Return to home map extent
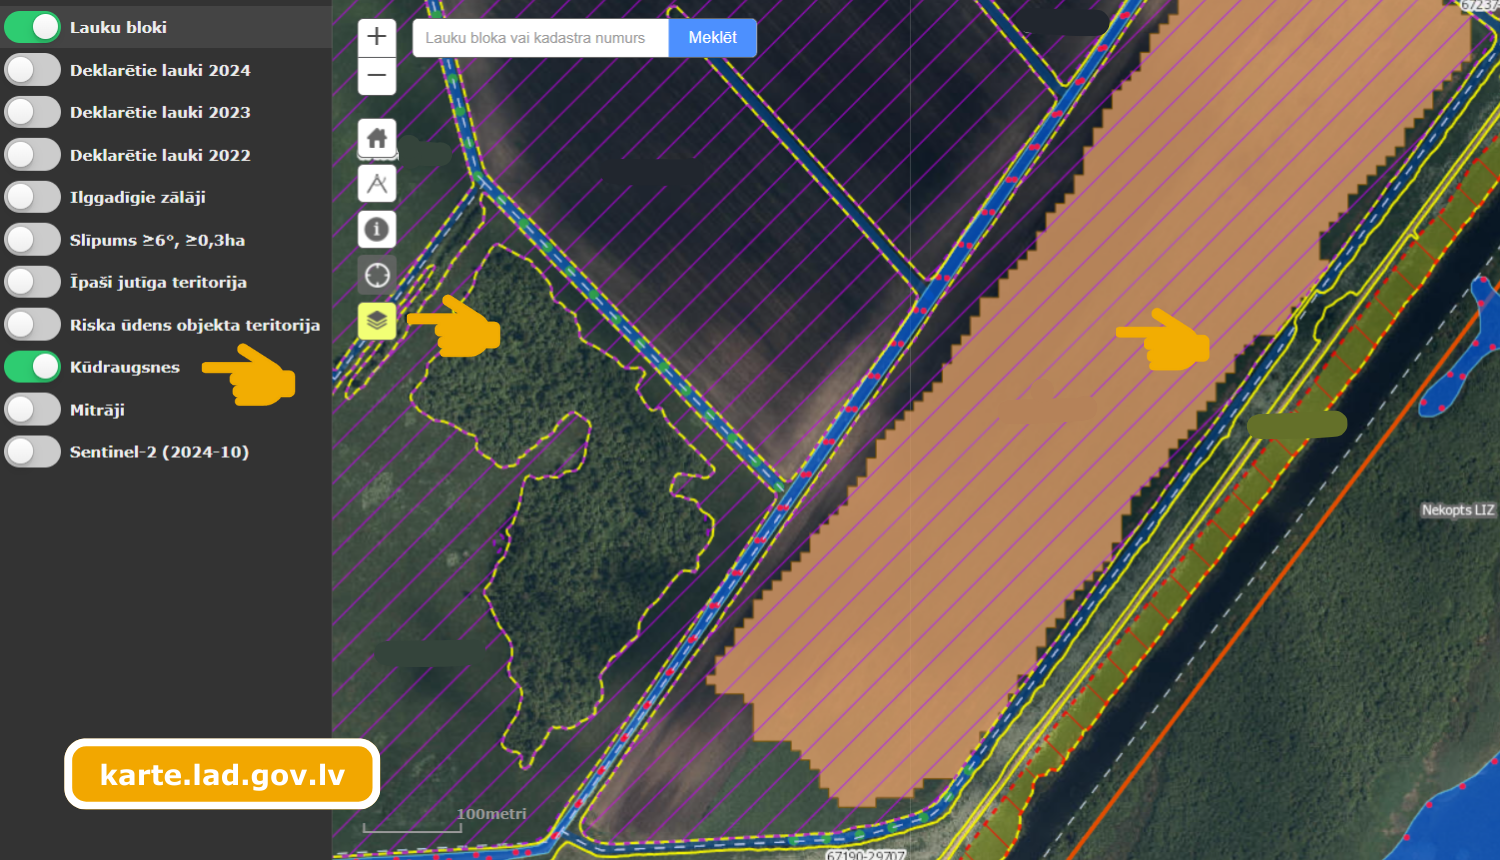This screenshot has width=1500, height=860. 377,138
